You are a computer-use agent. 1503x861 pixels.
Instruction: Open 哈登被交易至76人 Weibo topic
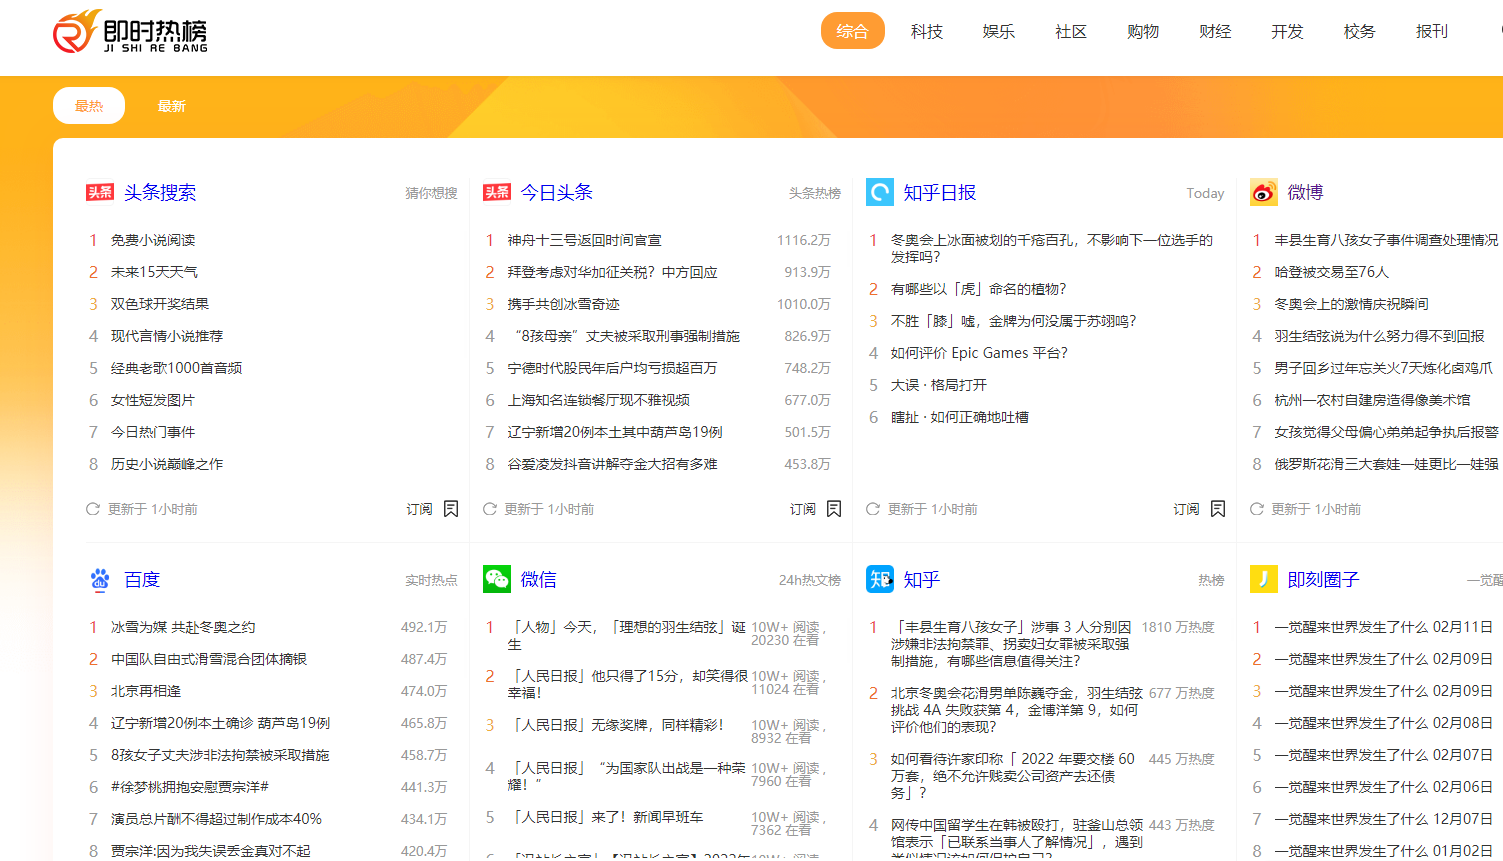click(1331, 272)
